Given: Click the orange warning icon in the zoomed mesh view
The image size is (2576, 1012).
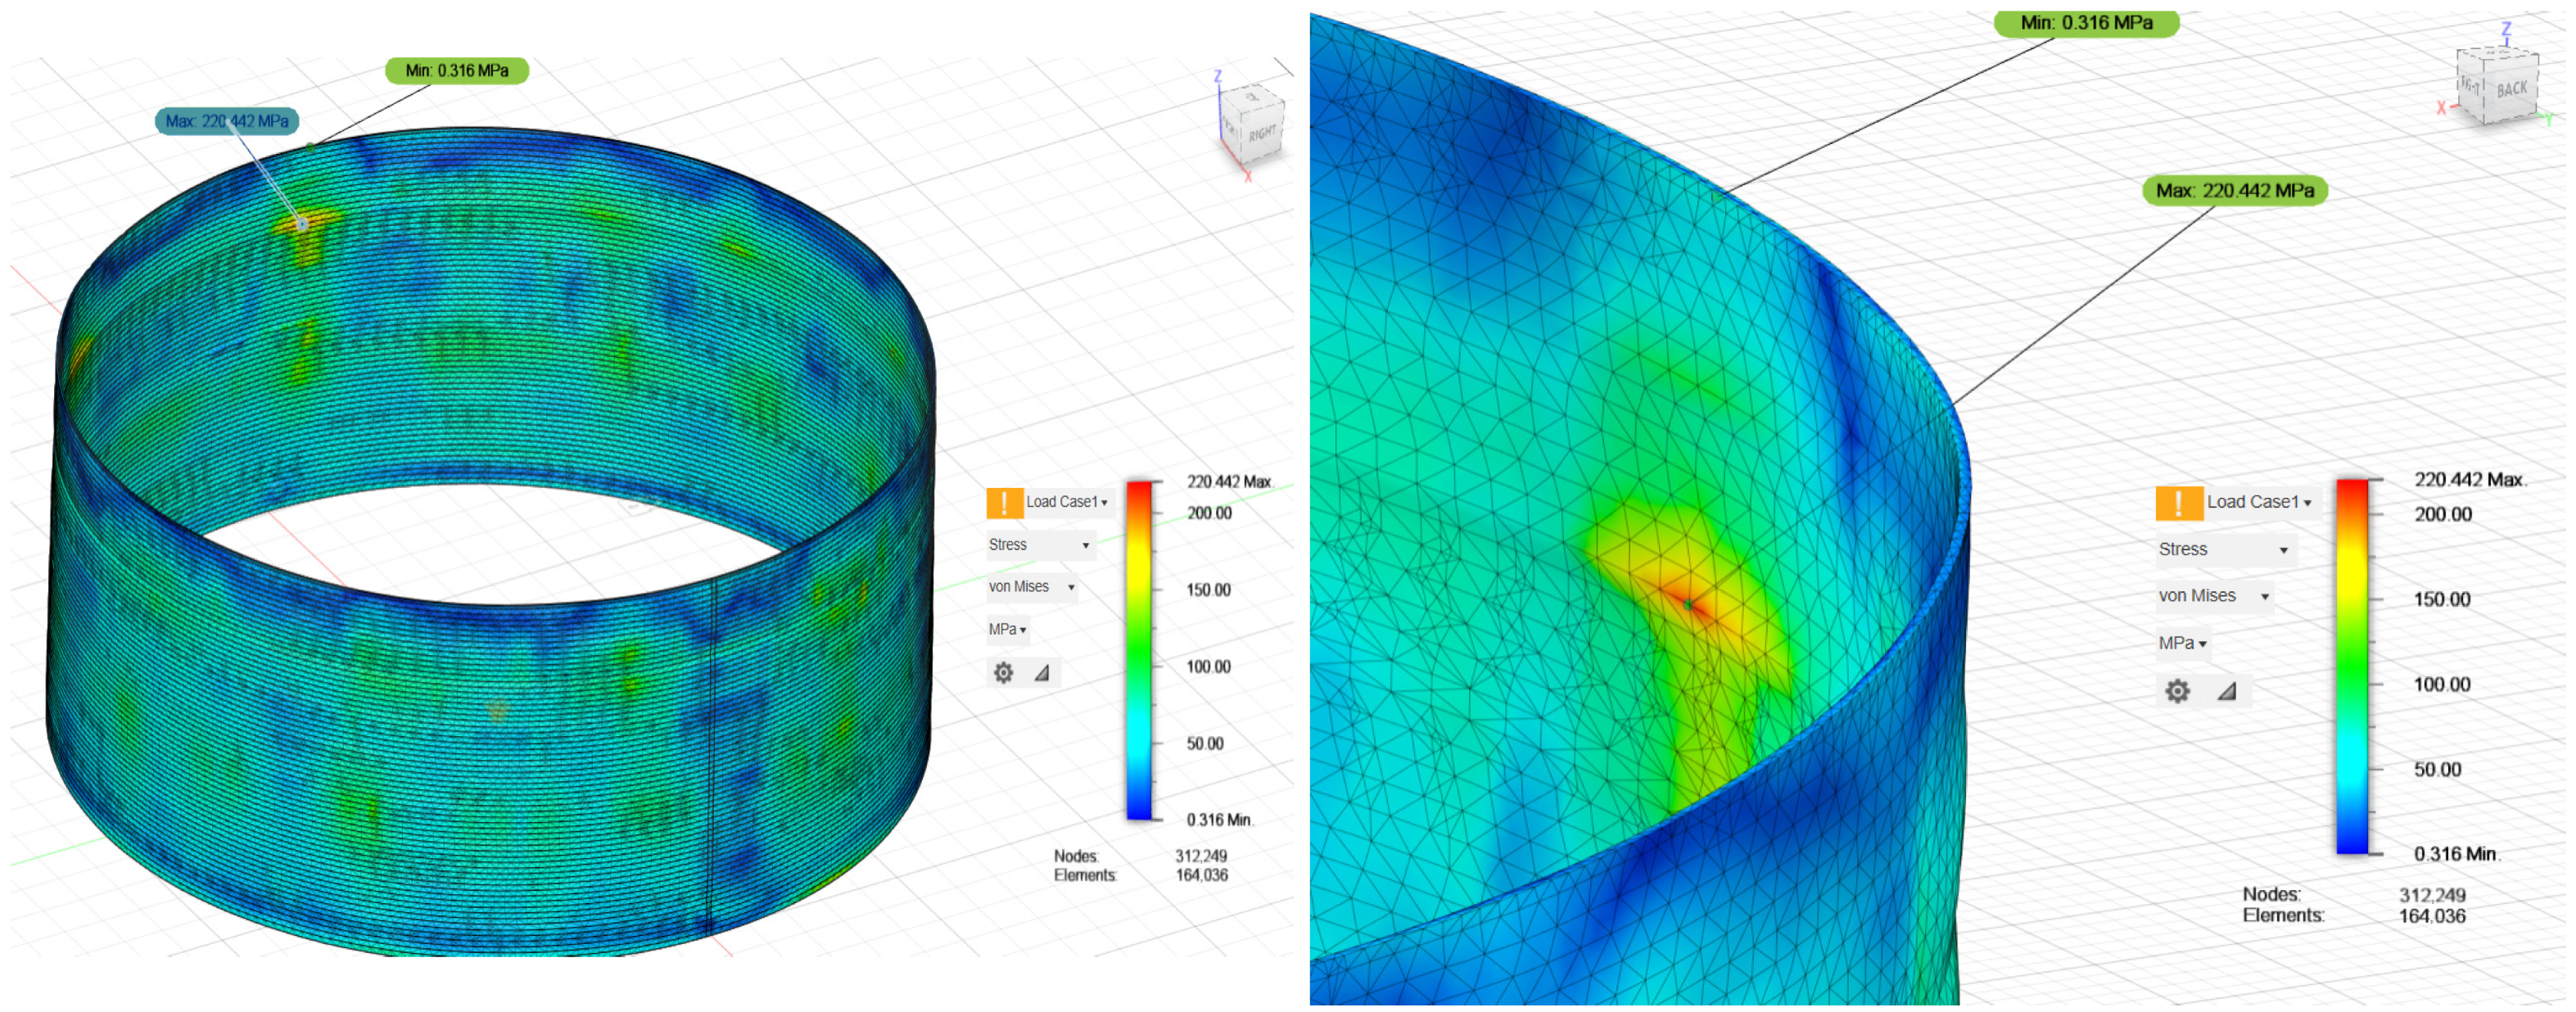Looking at the screenshot, I should [2178, 503].
